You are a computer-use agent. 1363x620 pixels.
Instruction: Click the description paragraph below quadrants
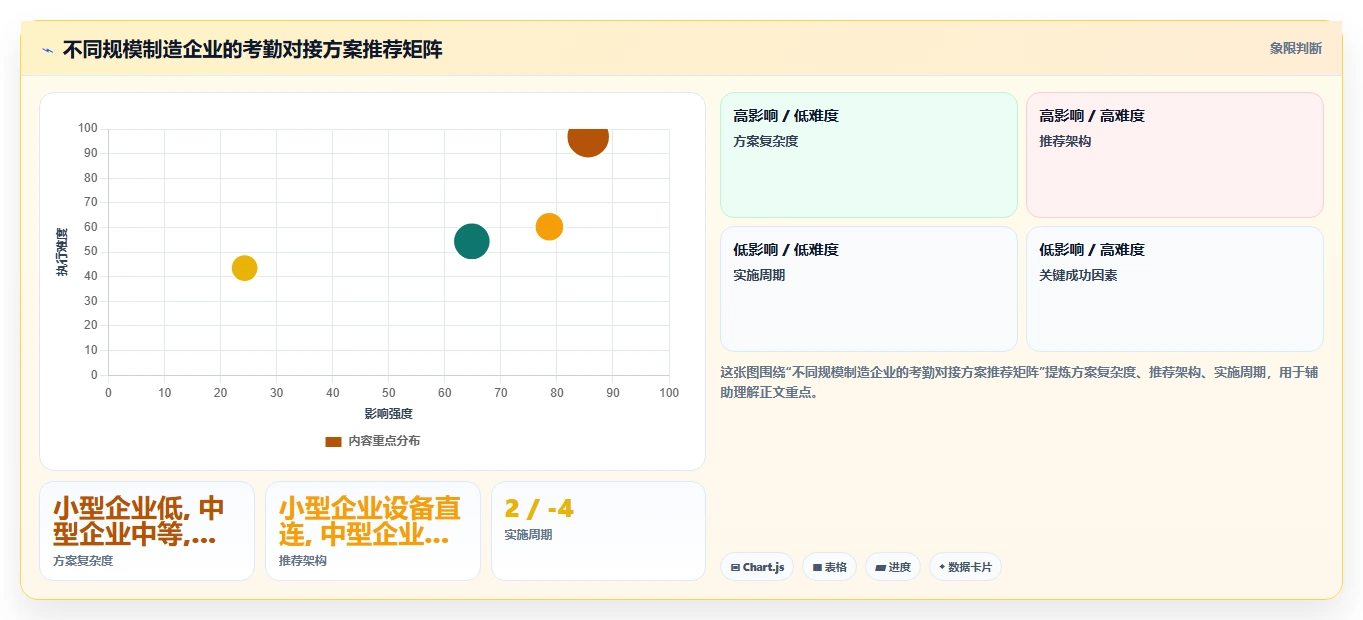(x=1020, y=382)
